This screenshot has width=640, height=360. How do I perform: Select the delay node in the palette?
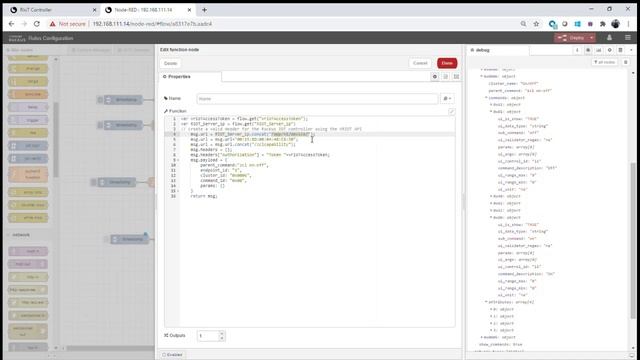[28, 107]
